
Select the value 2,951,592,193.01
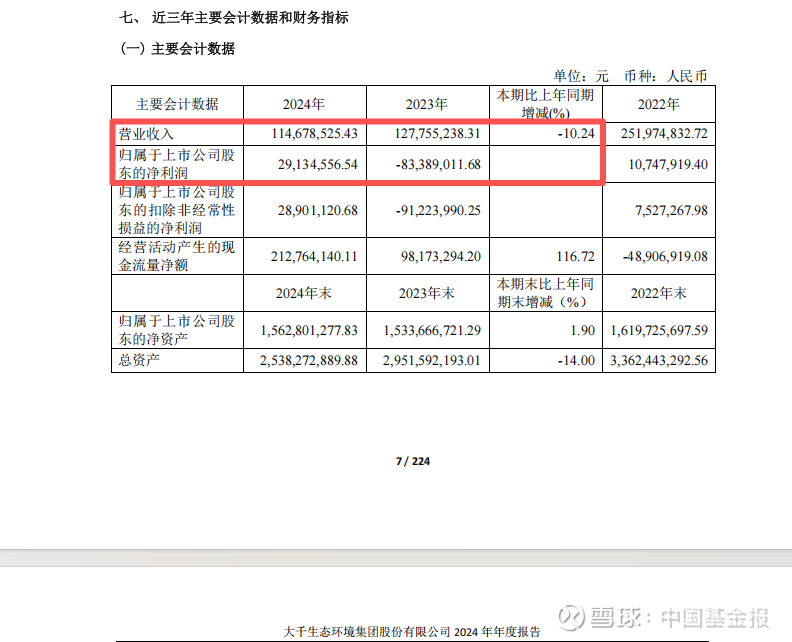432,361
